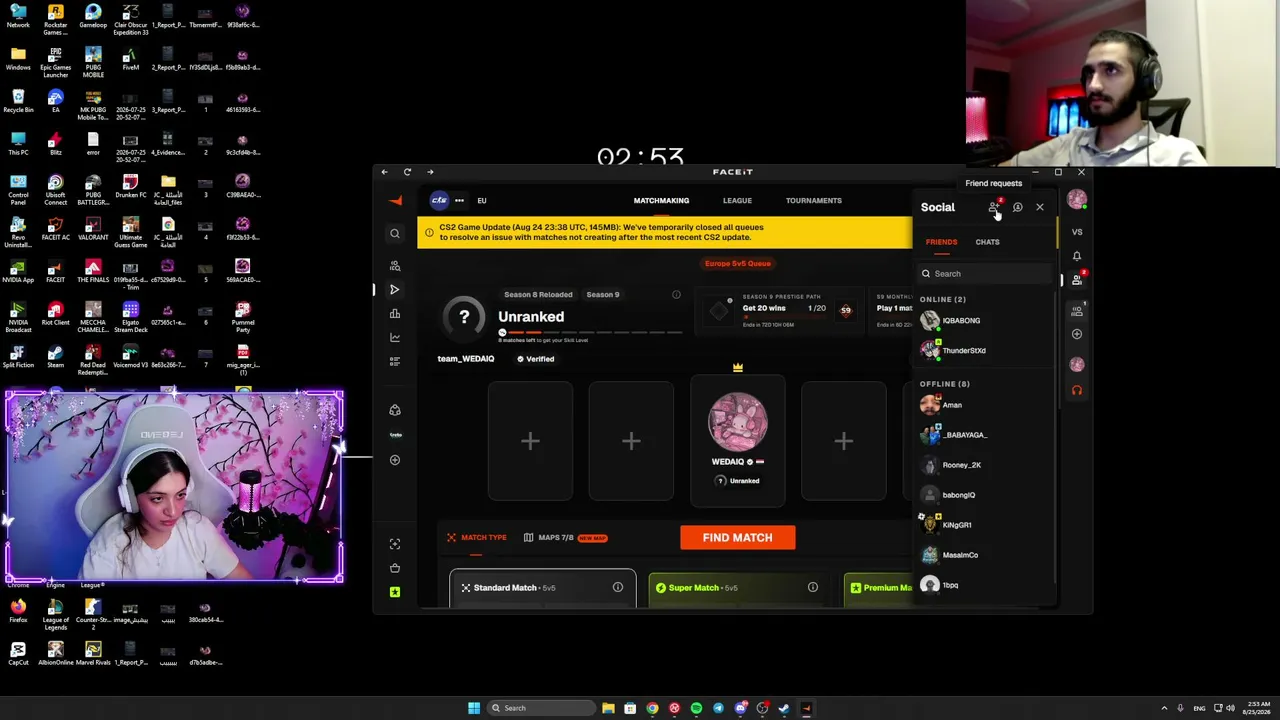Select offline friend _BABAYAGA_

pyautogui.click(x=985, y=435)
